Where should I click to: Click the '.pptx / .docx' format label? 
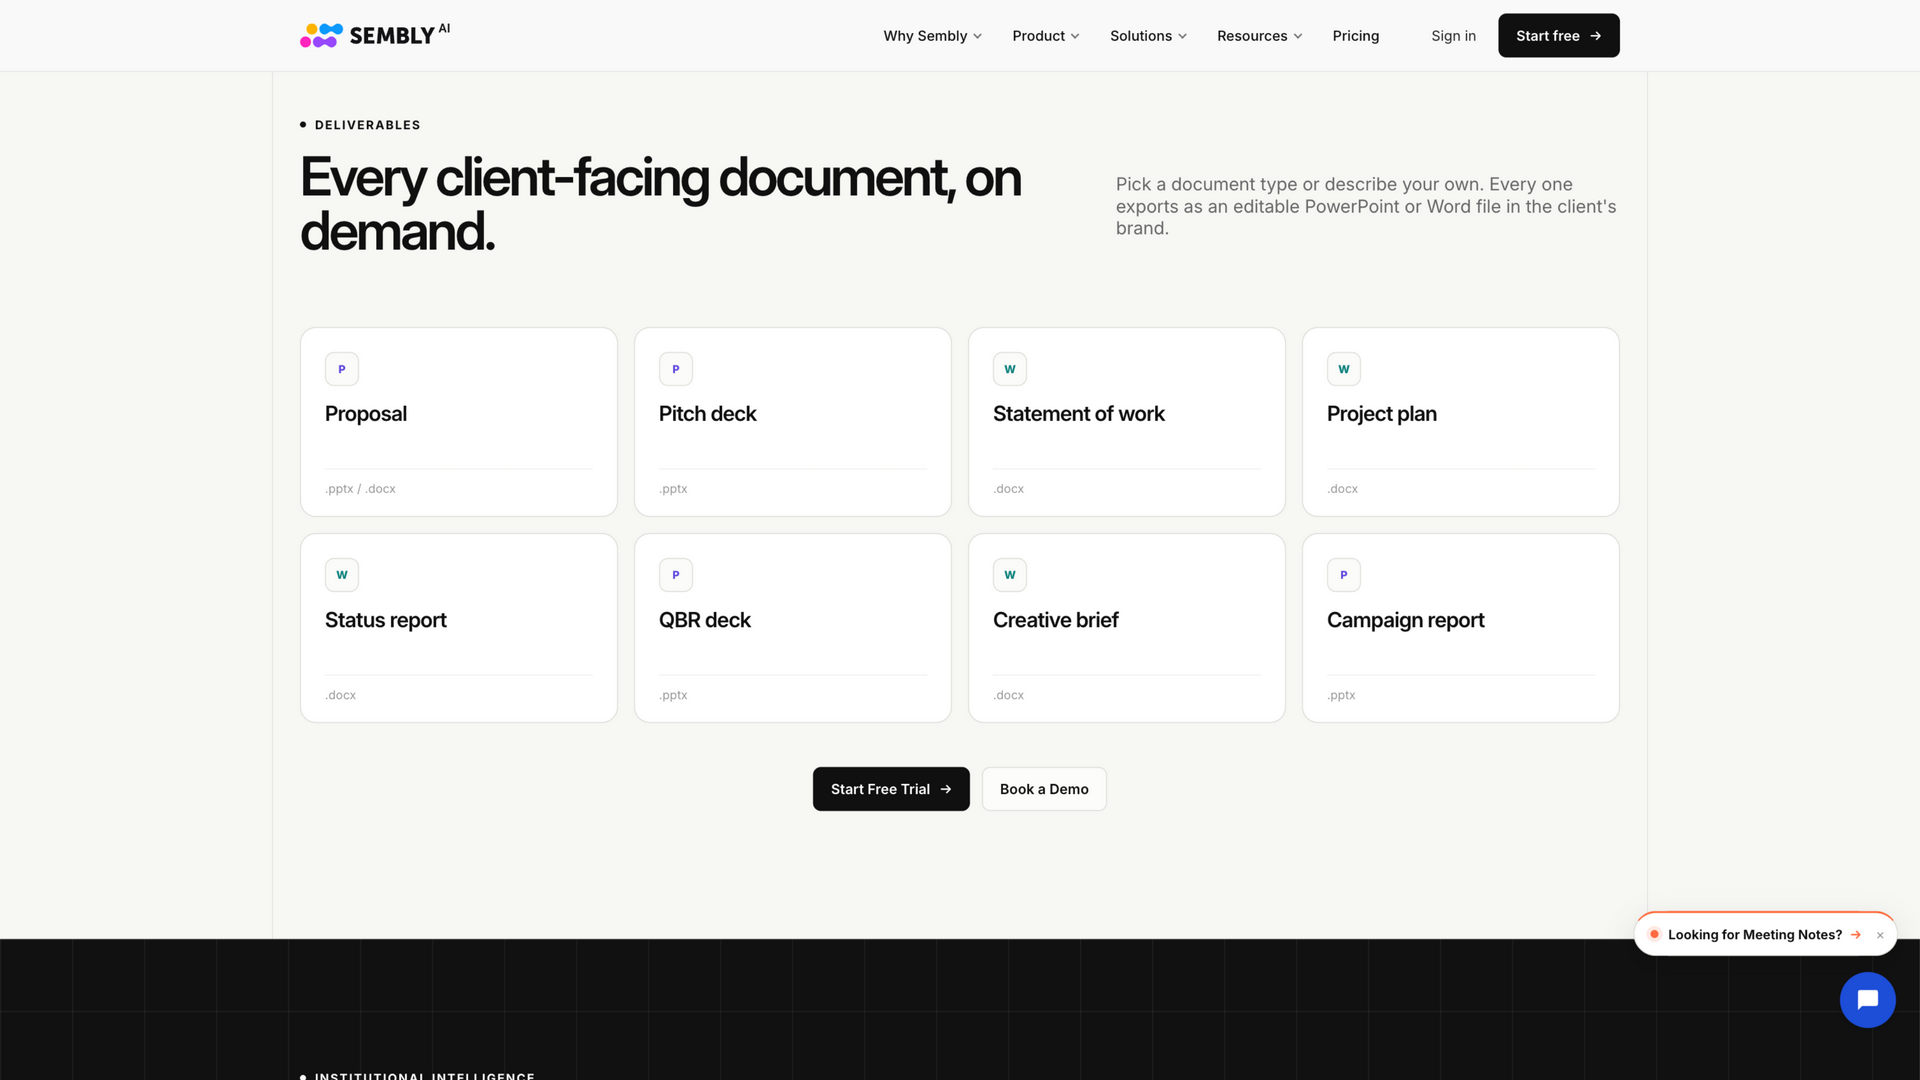pos(360,489)
